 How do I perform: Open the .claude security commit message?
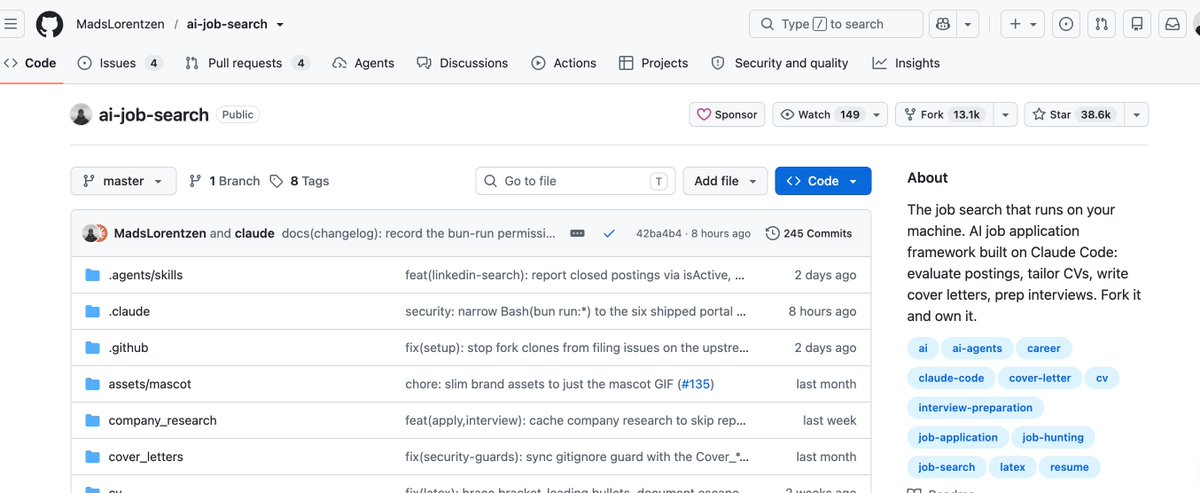pos(576,311)
